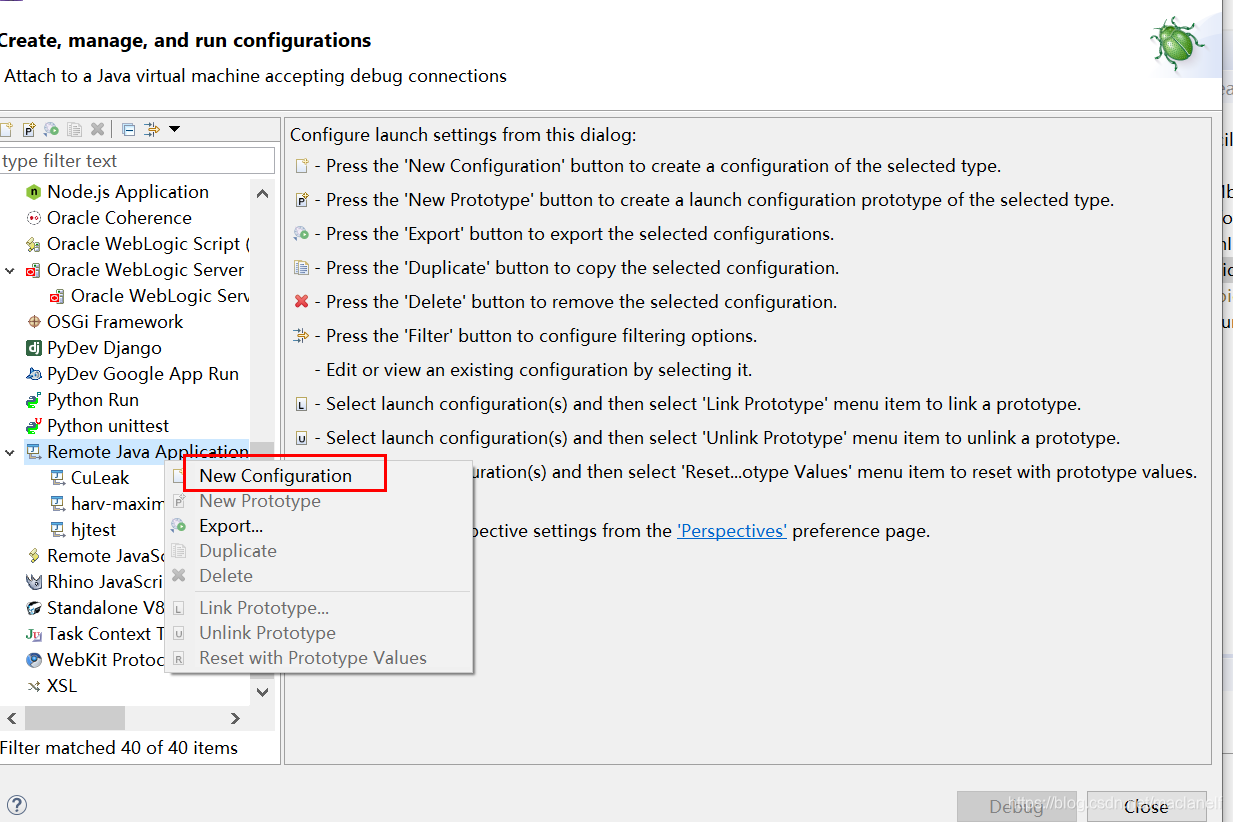Select the PyDev Django icon
This screenshot has width=1233, height=822.
coord(34,348)
